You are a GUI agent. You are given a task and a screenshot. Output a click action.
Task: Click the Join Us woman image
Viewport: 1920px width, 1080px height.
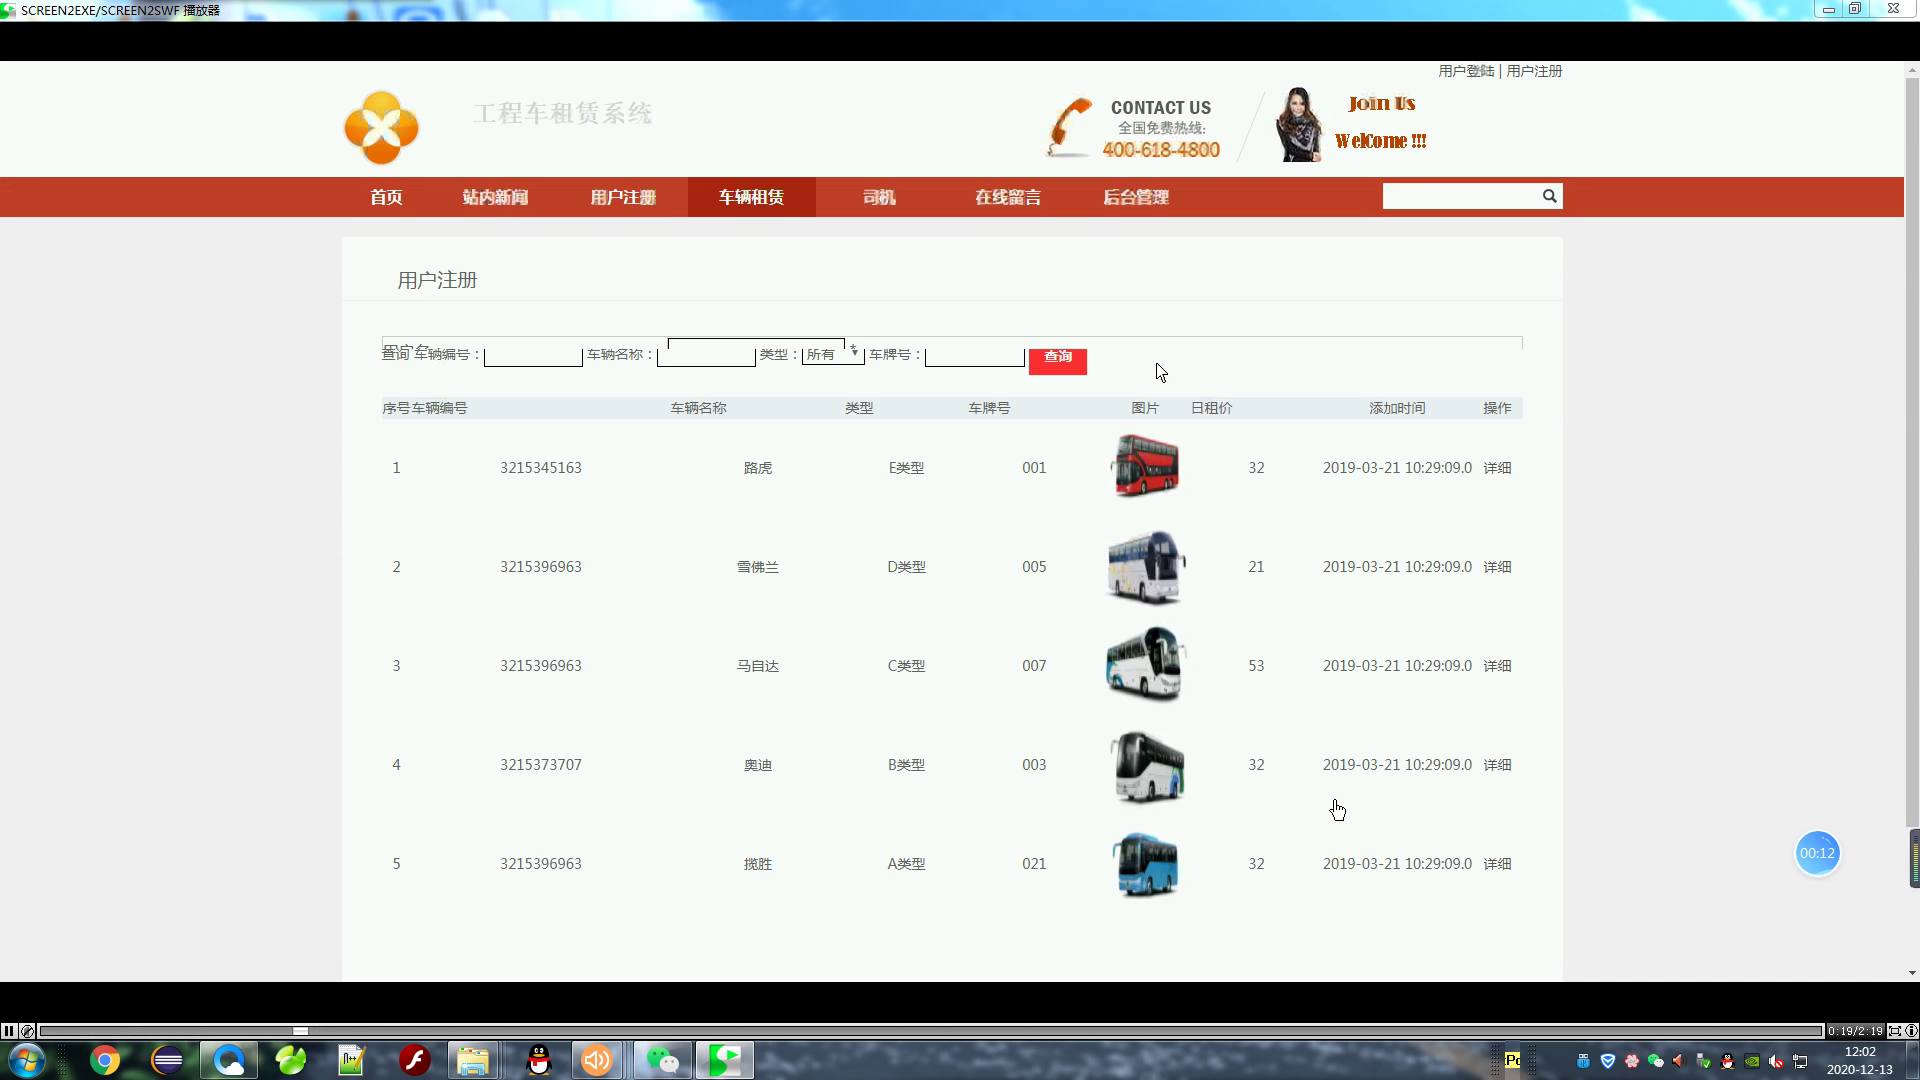pos(1299,124)
